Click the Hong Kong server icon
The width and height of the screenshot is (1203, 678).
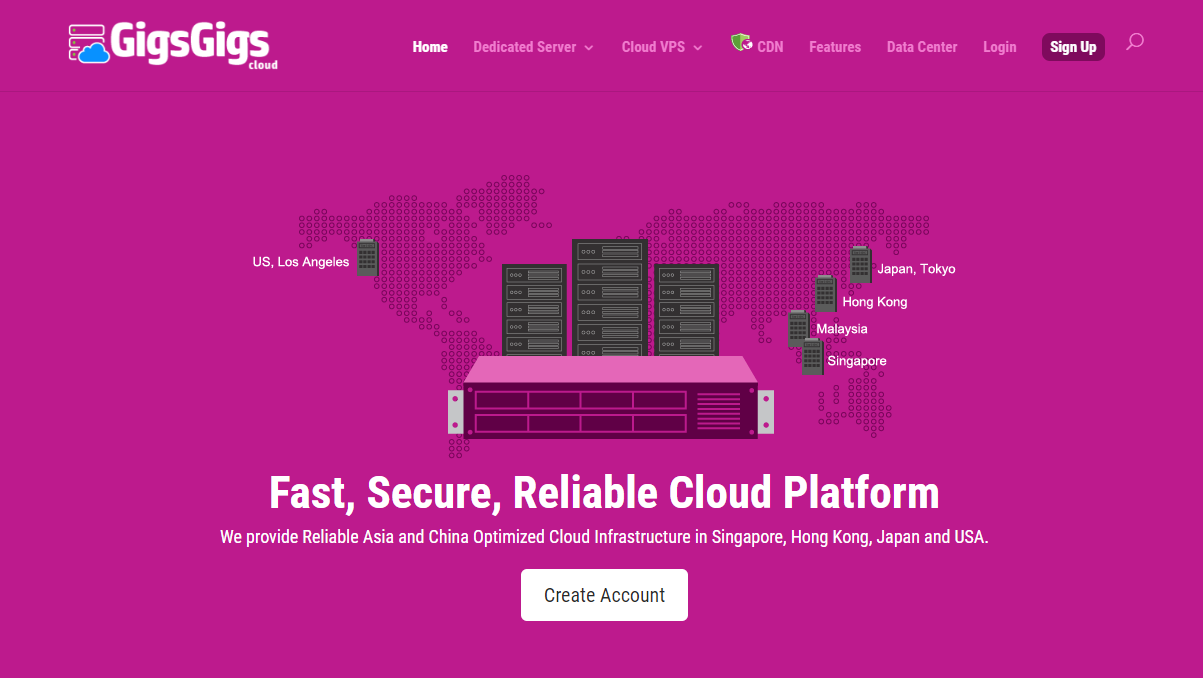point(825,294)
